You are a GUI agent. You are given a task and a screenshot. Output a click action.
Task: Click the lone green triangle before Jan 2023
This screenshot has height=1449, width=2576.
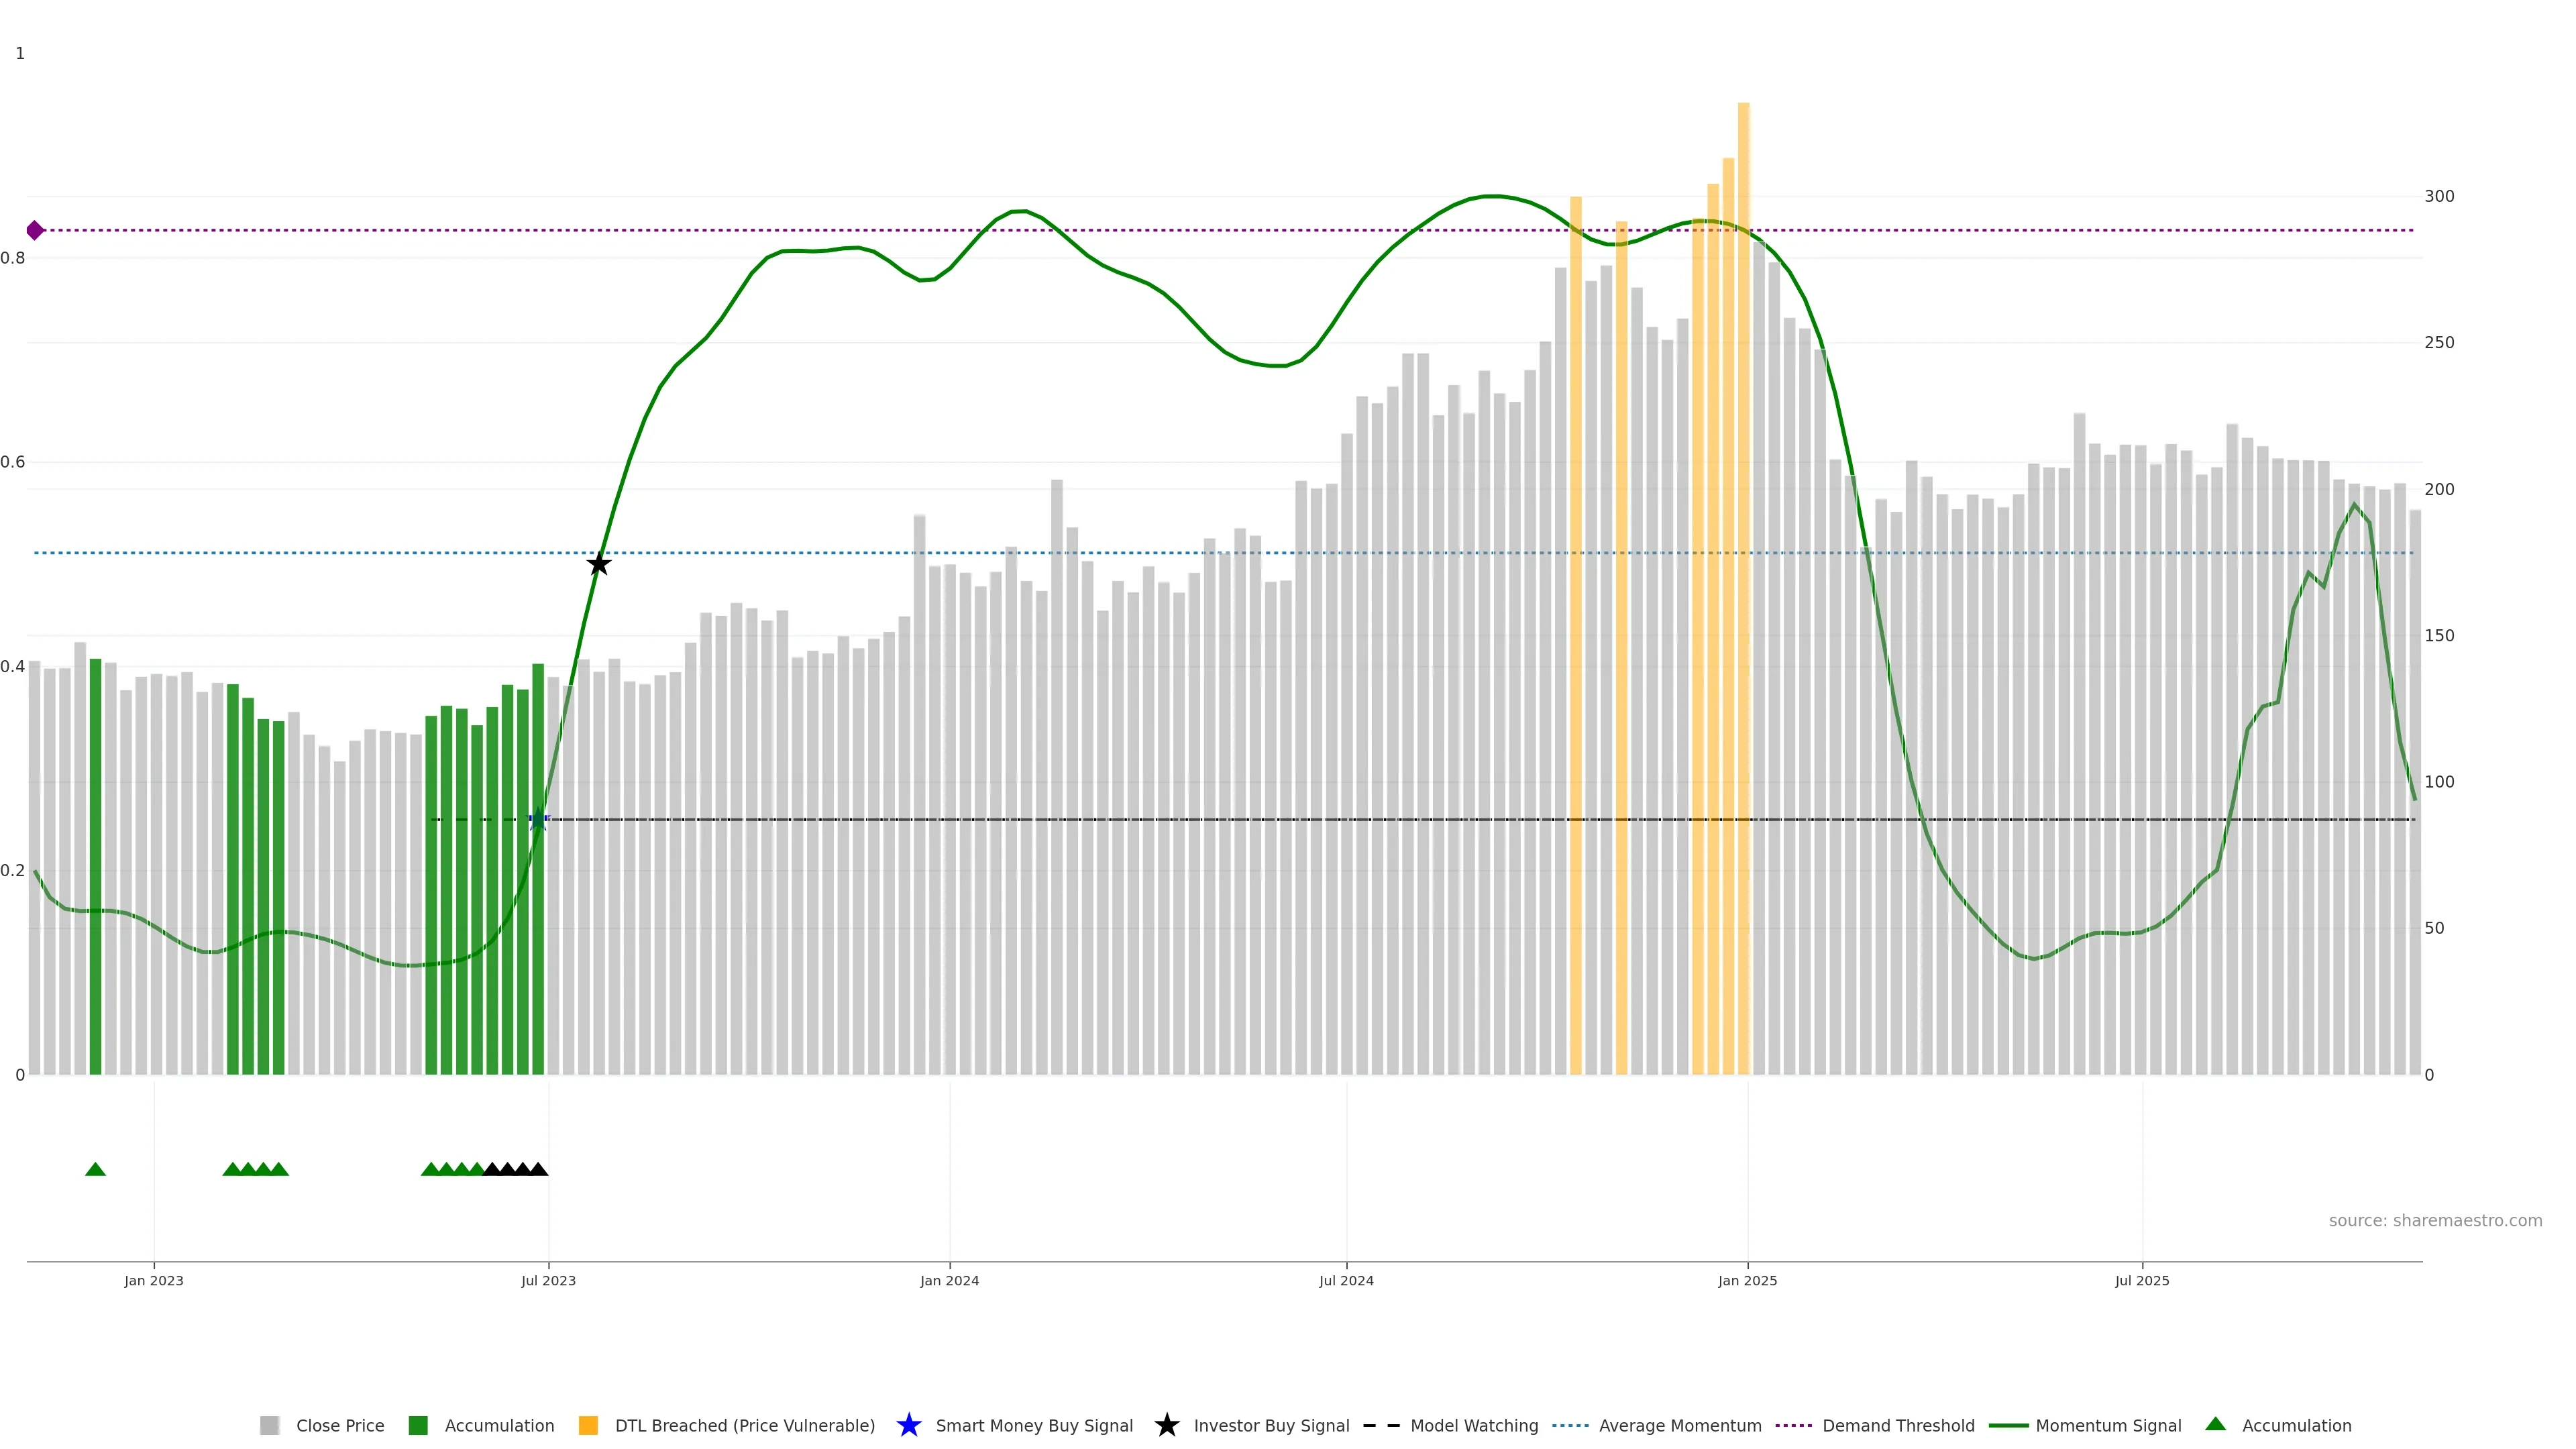tap(95, 1169)
